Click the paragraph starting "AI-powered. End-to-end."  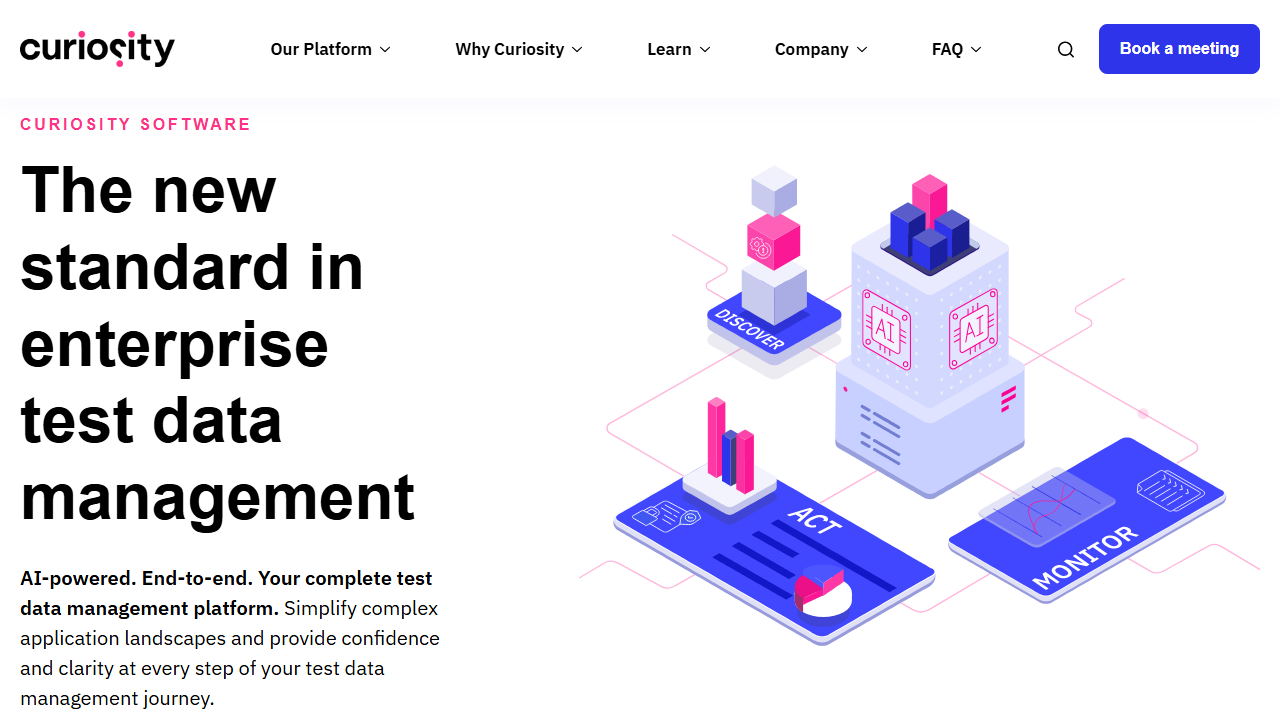(230, 638)
